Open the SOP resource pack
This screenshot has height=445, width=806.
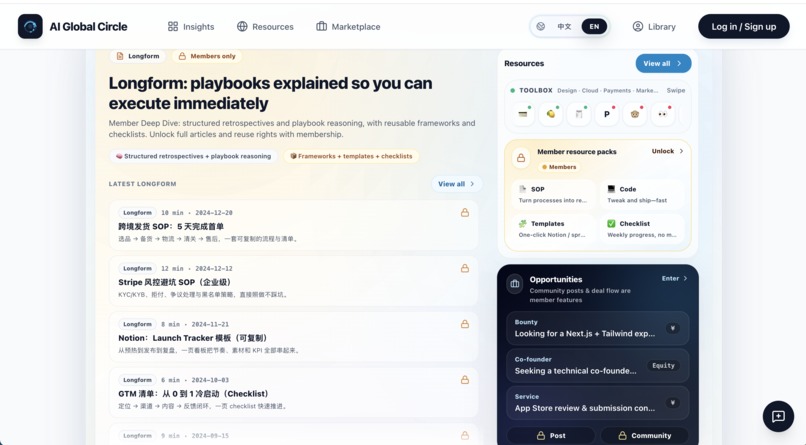coord(554,194)
